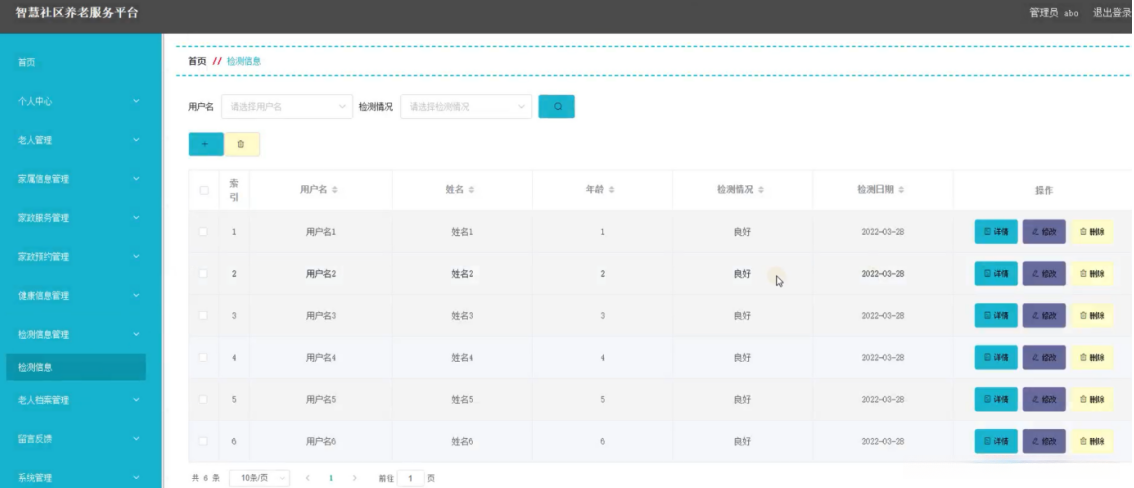Screen dimensions: 1134x488
Task: Check the row for 用户名6
Action: 203,441
